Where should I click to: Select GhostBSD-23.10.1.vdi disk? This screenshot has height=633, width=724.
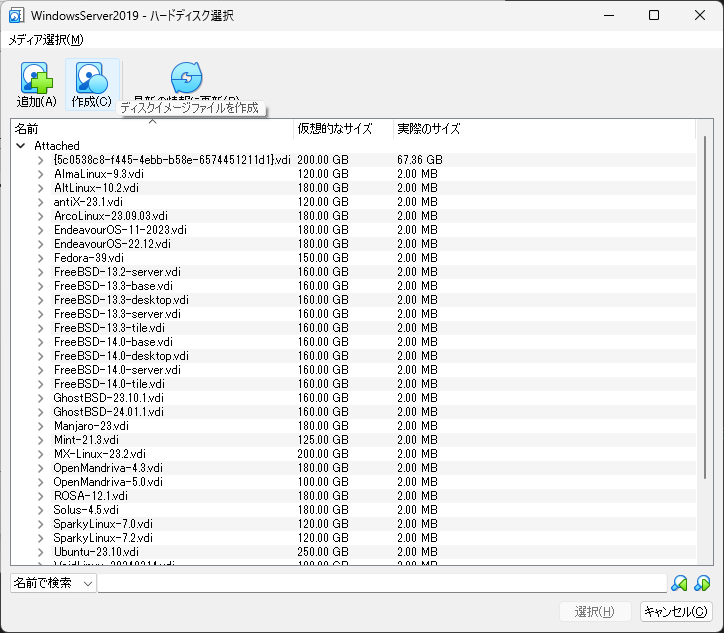point(109,398)
